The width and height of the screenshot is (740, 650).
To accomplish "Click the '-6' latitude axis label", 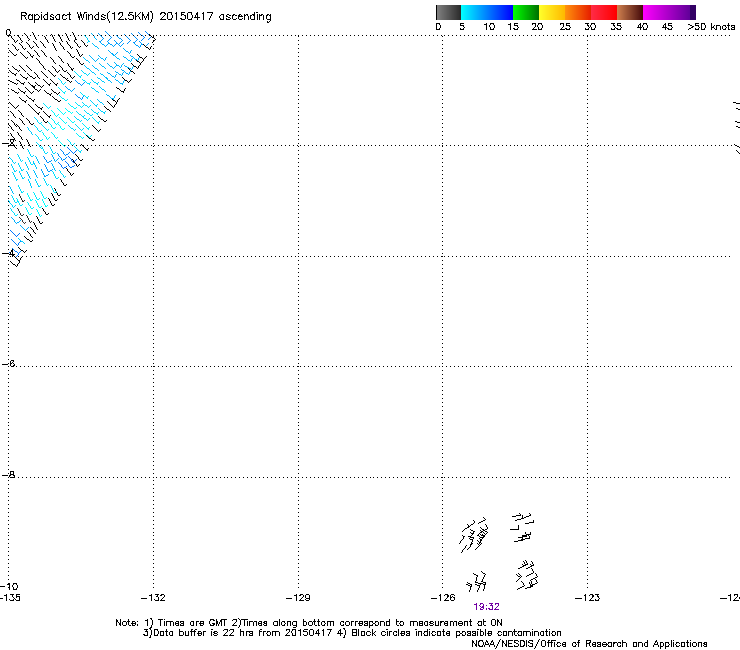I will pos(8,363).
